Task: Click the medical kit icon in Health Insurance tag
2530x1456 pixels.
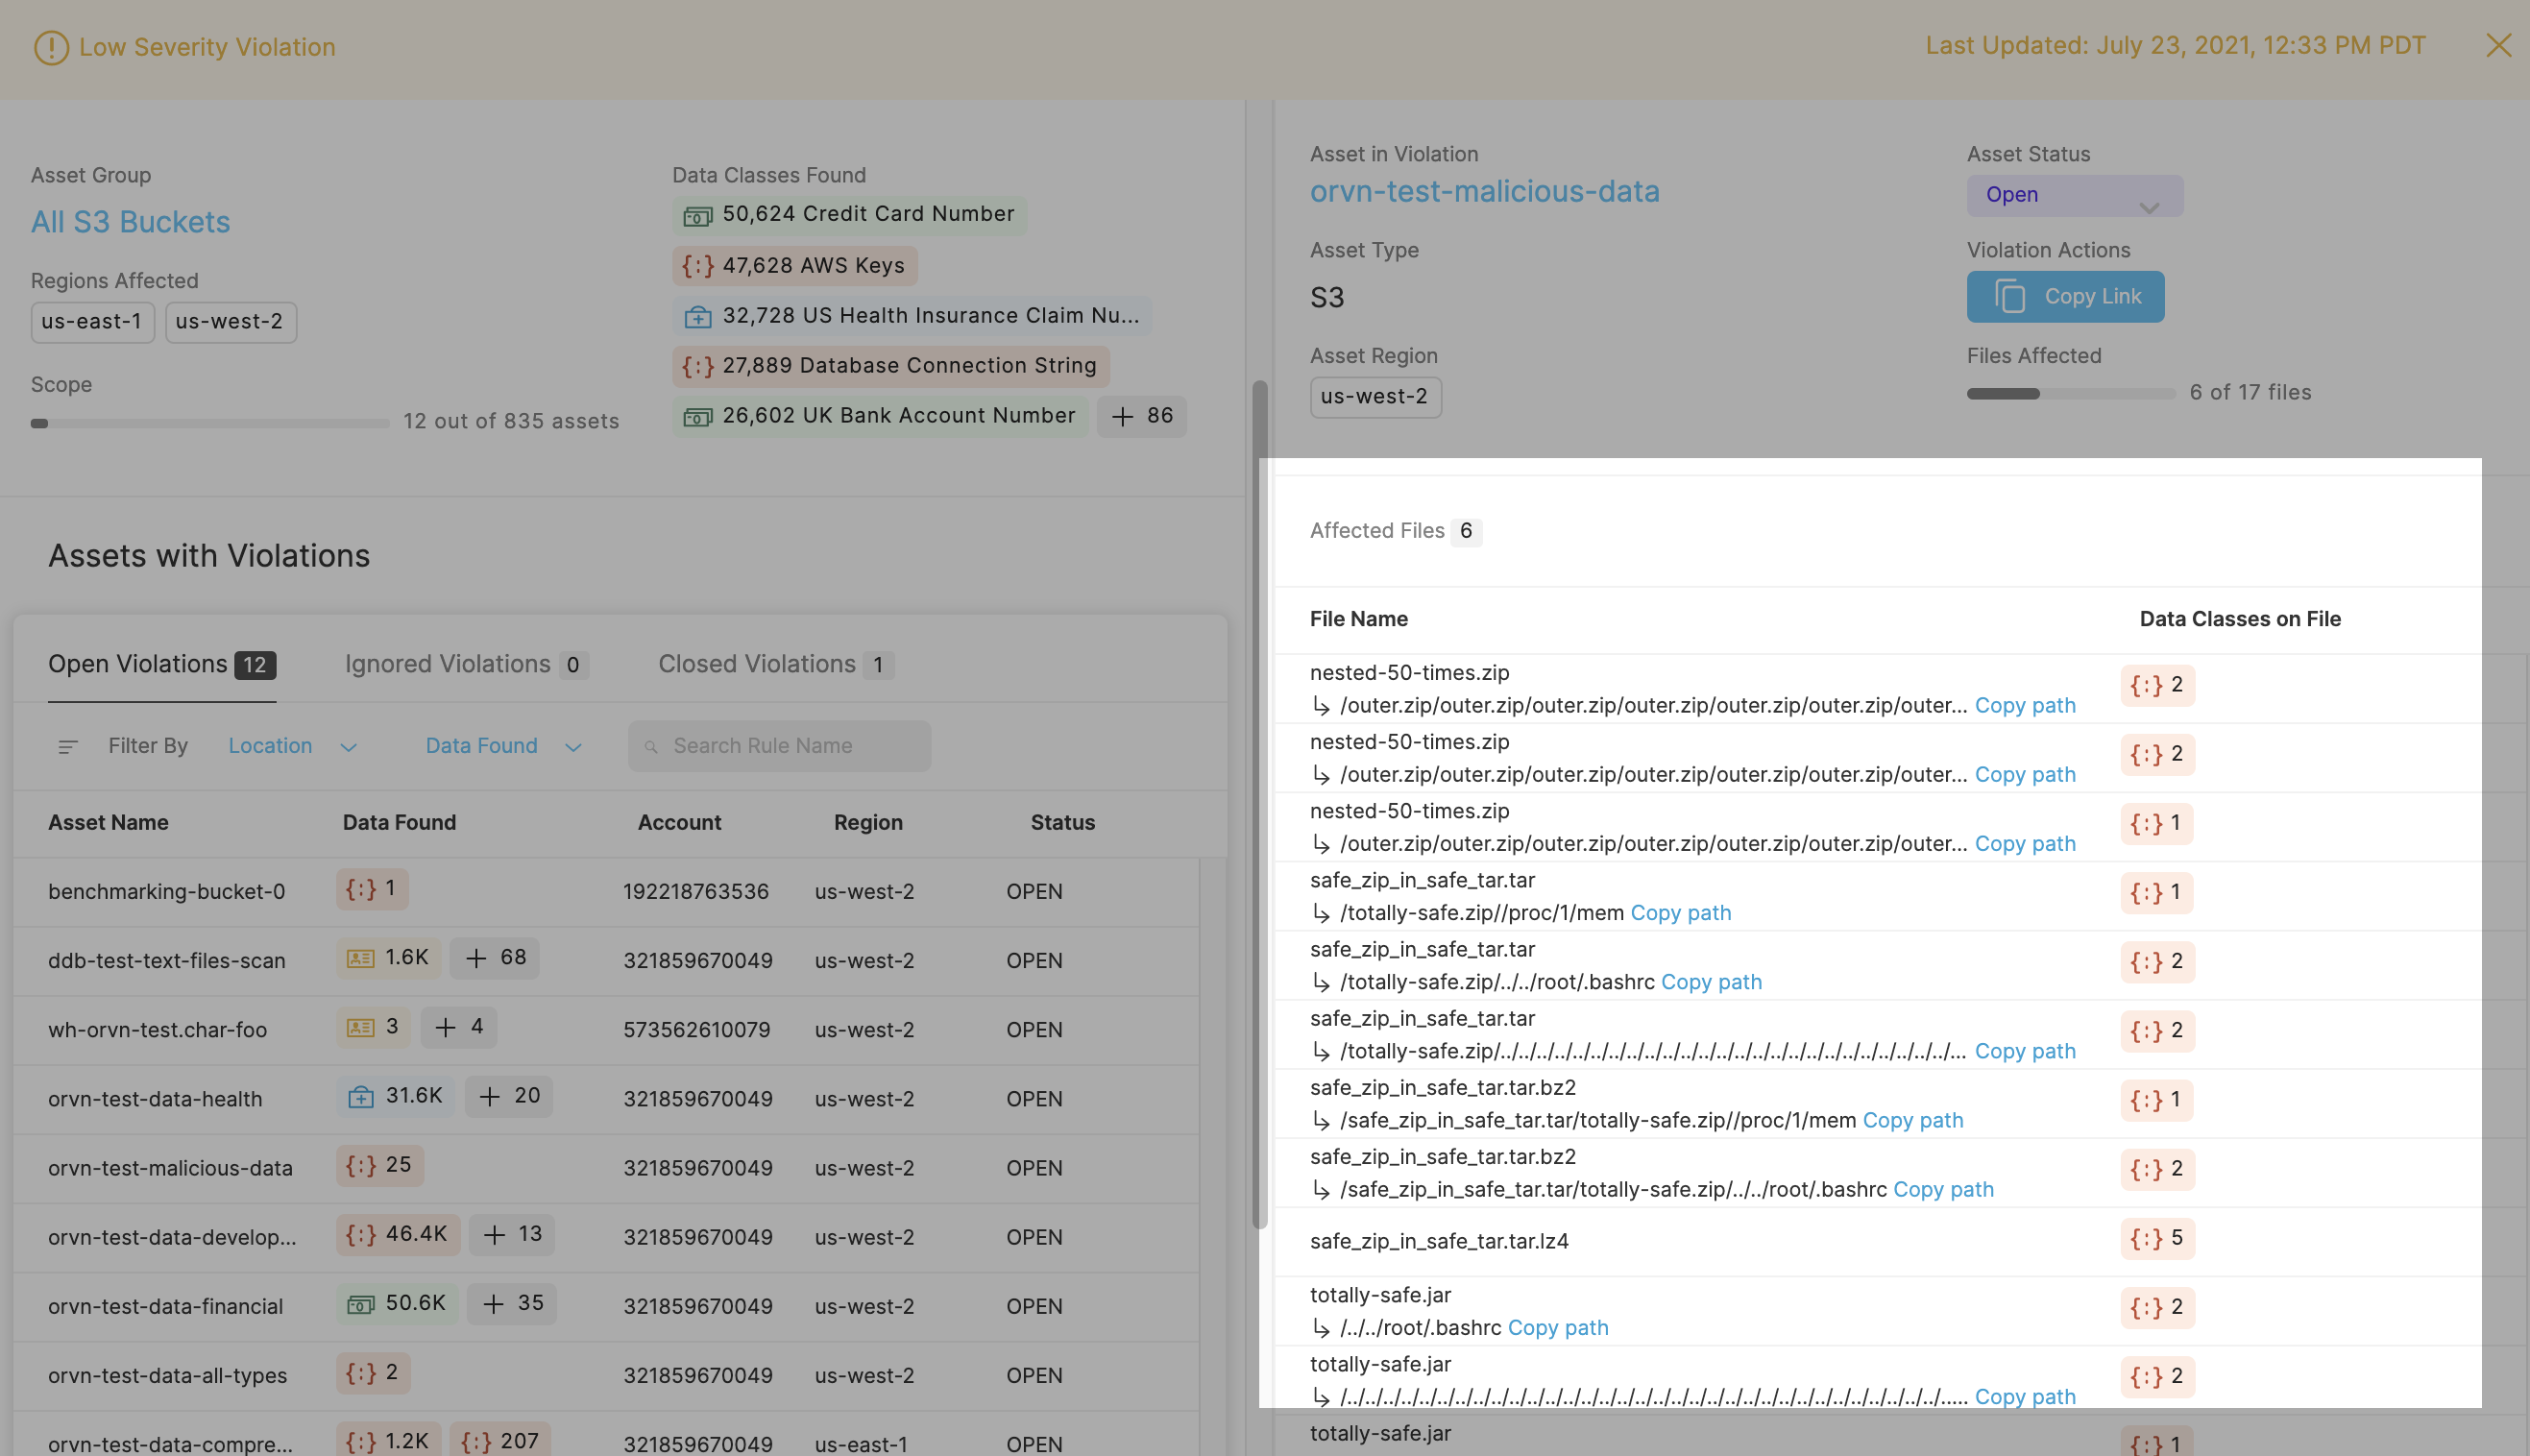Action: tap(697, 317)
